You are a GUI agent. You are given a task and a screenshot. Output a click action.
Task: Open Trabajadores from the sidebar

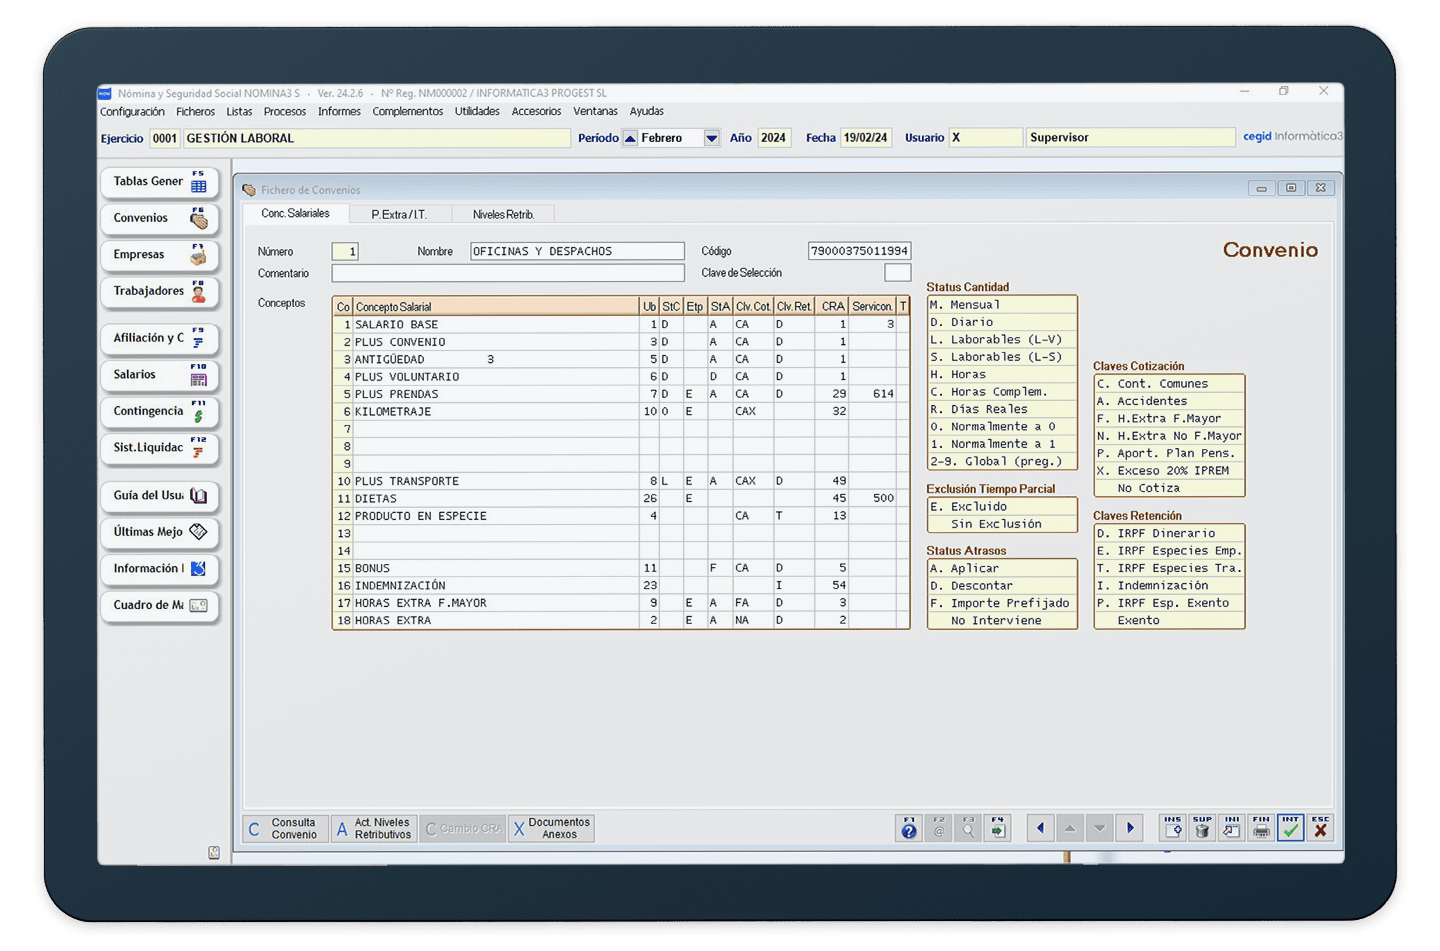(159, 291)
